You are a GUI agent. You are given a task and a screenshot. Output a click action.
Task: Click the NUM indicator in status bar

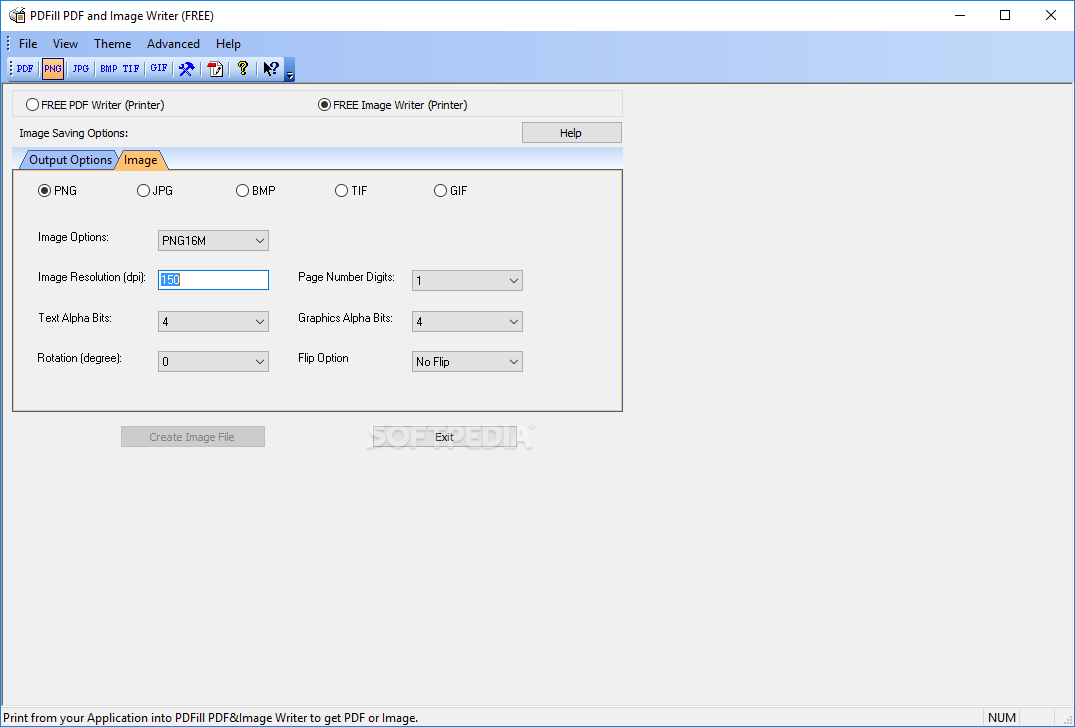click(x=1002, y=718)
